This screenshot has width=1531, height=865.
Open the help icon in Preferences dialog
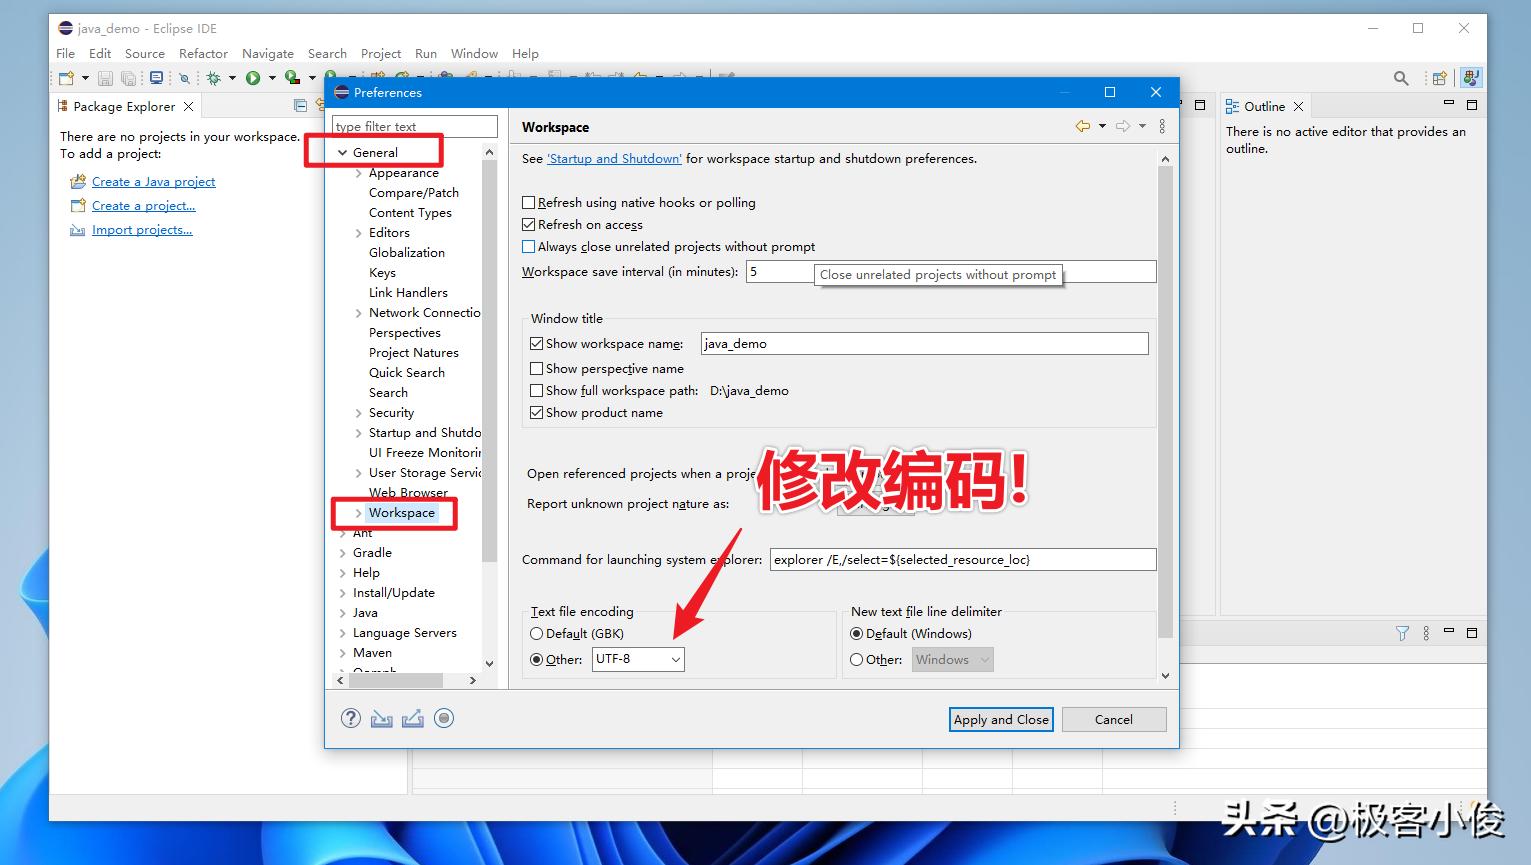tap(350, 718)
